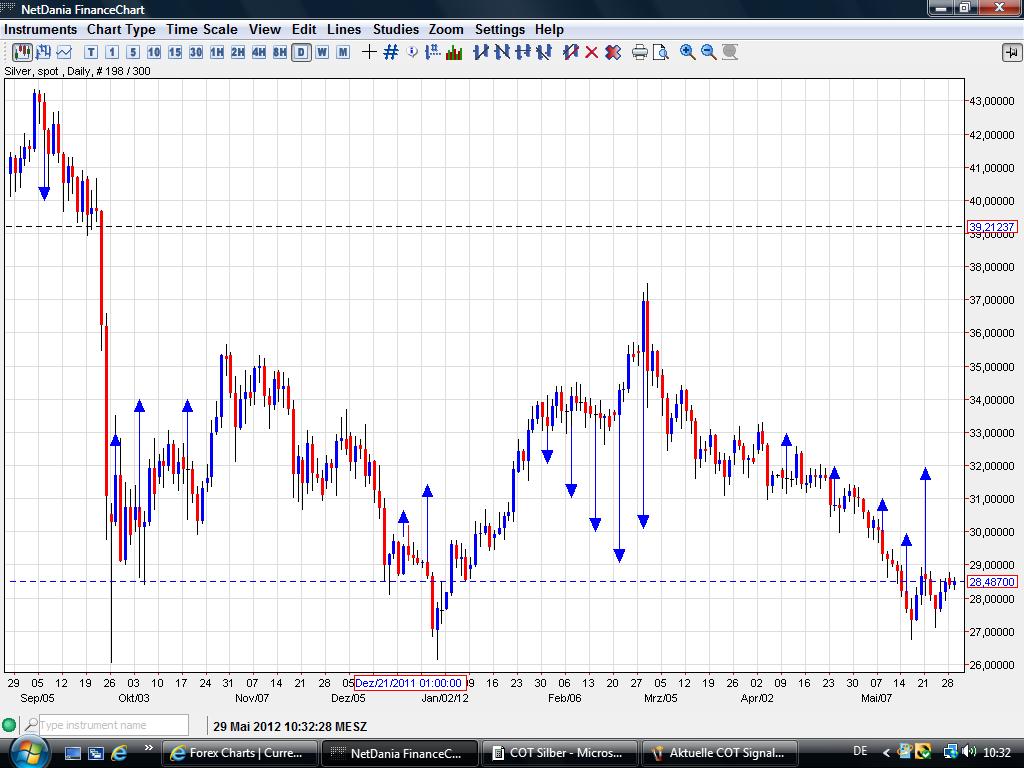Zoom in with magnifier plus icon
The height and width of the screenshot is (768, 1024).
pos(688,52)
